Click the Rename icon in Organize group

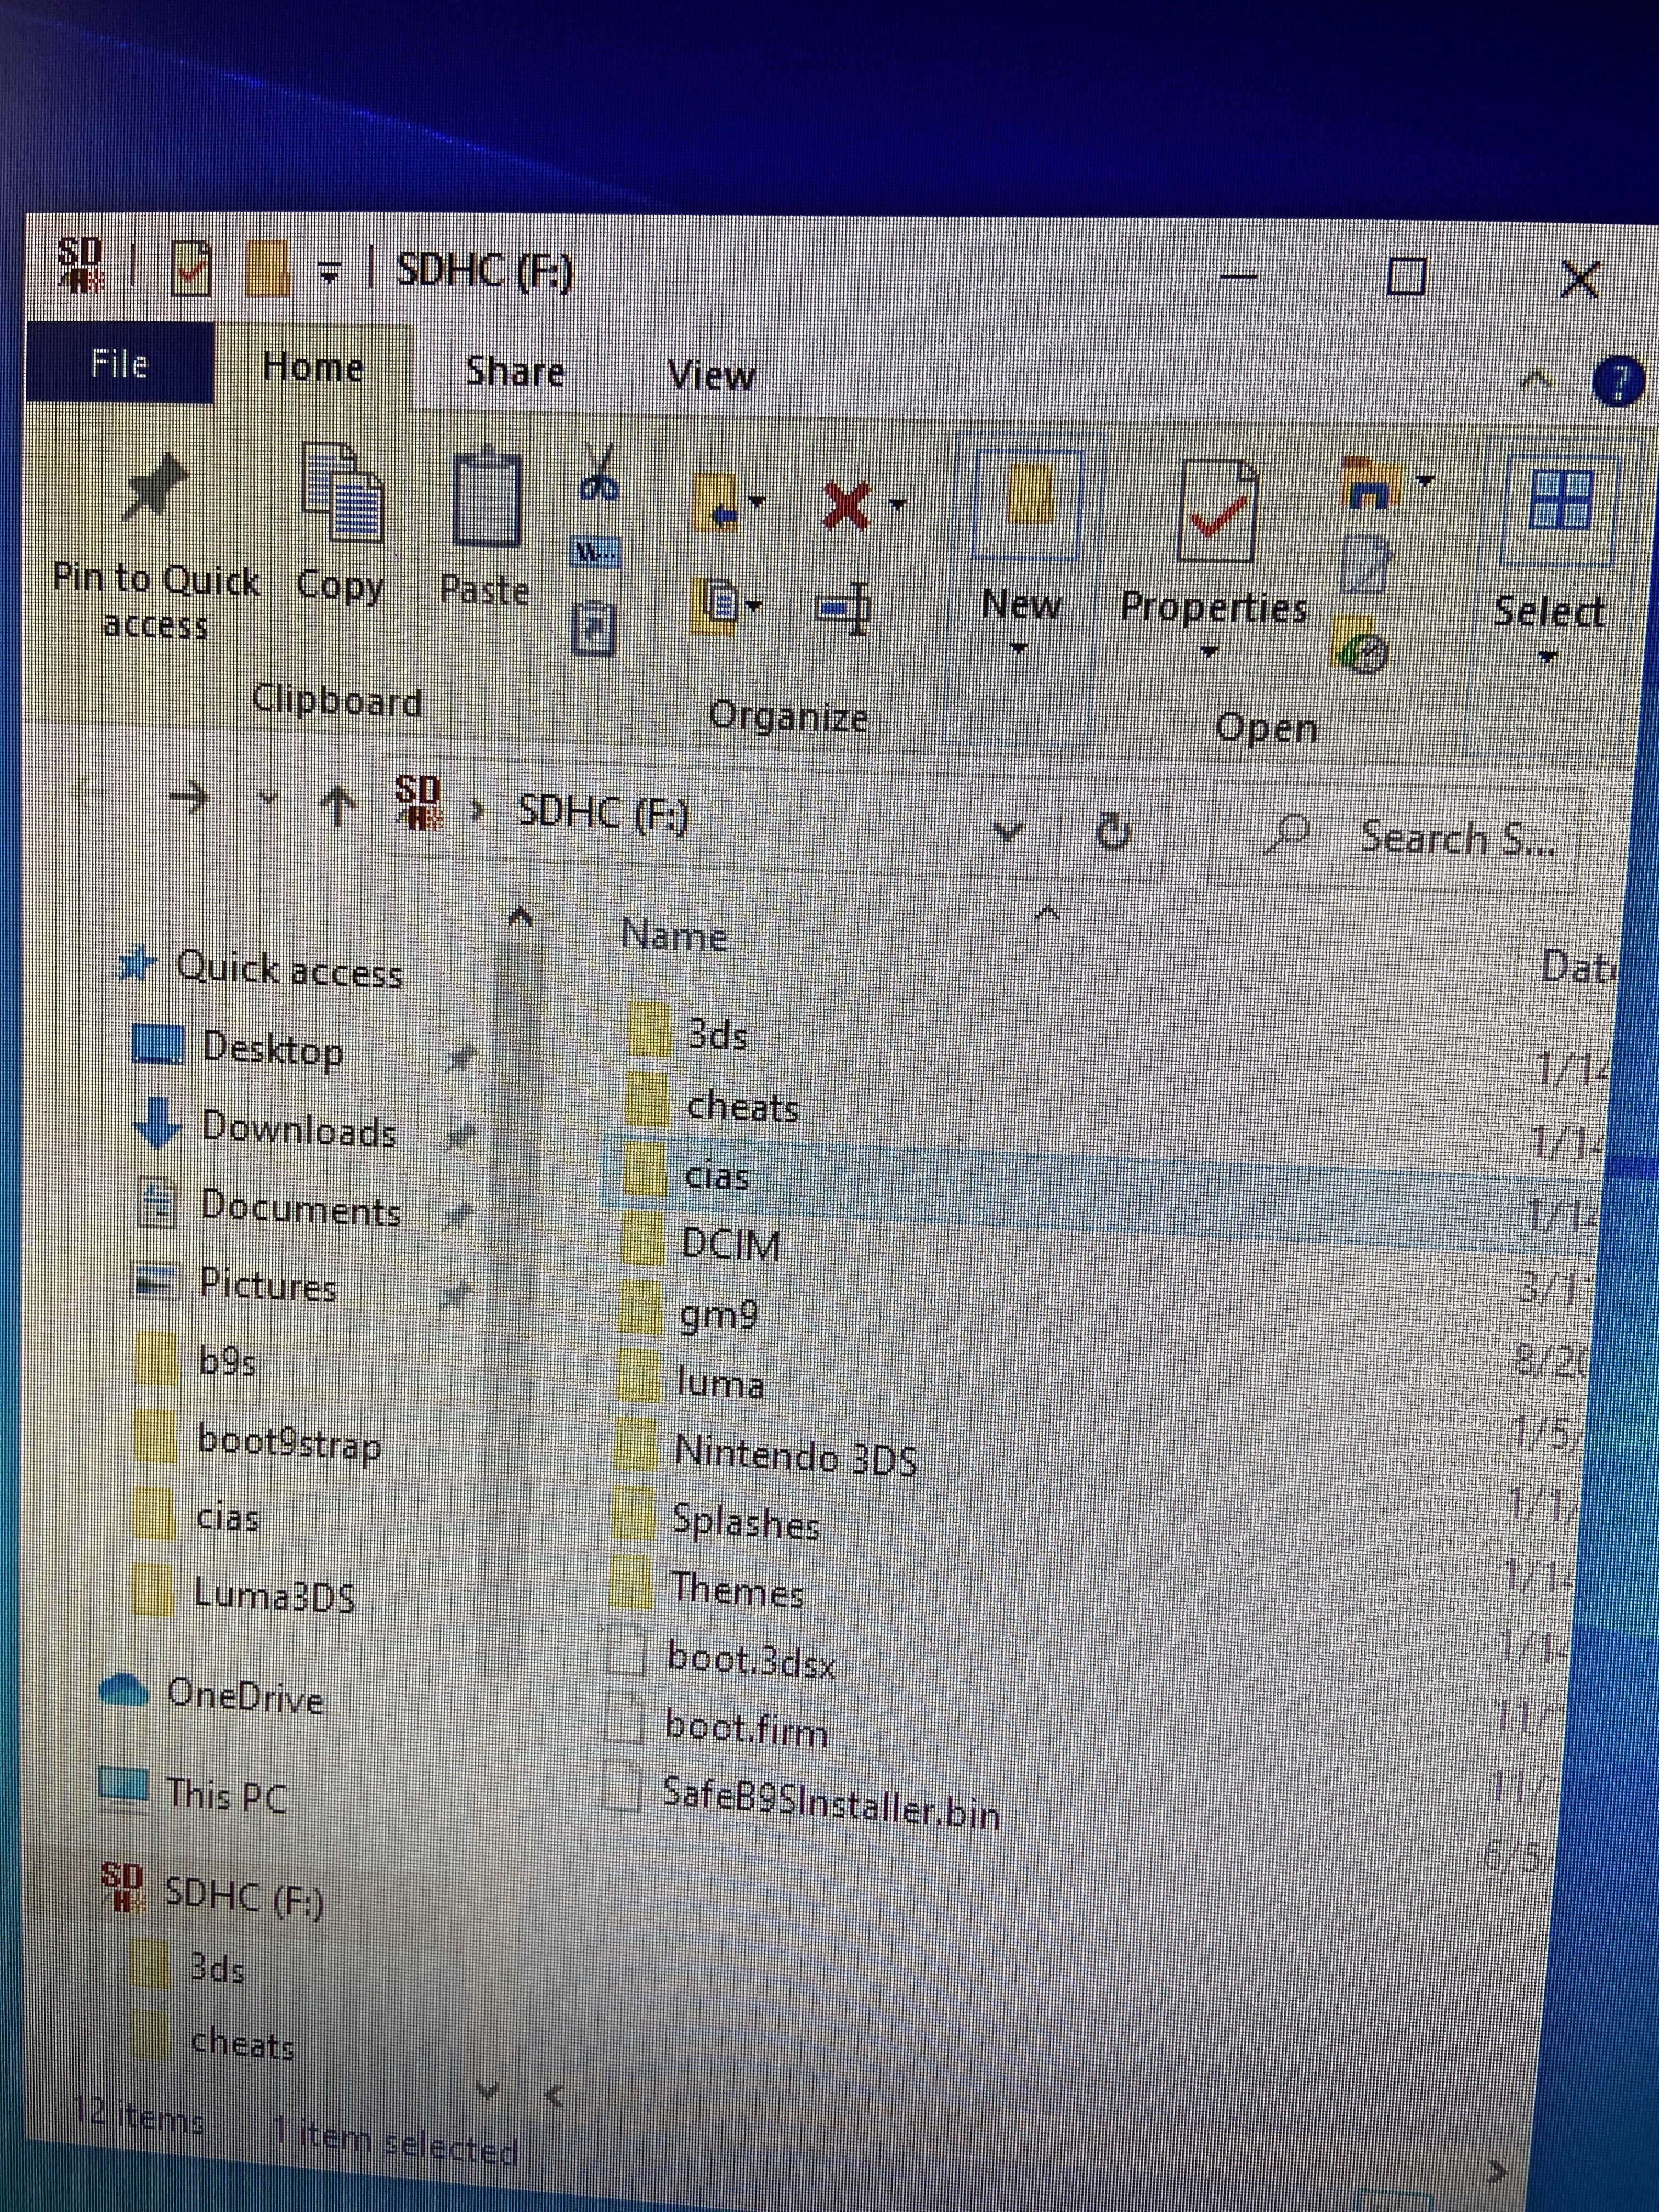pos(844,609)
